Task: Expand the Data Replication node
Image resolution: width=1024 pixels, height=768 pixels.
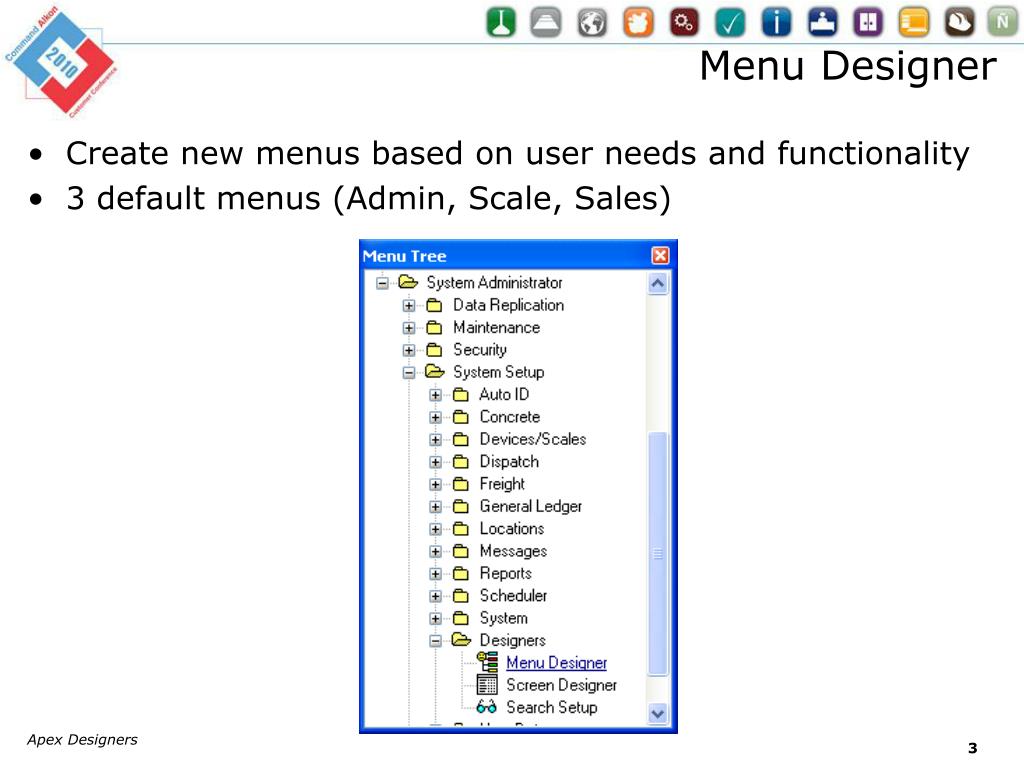Action: 409,306
